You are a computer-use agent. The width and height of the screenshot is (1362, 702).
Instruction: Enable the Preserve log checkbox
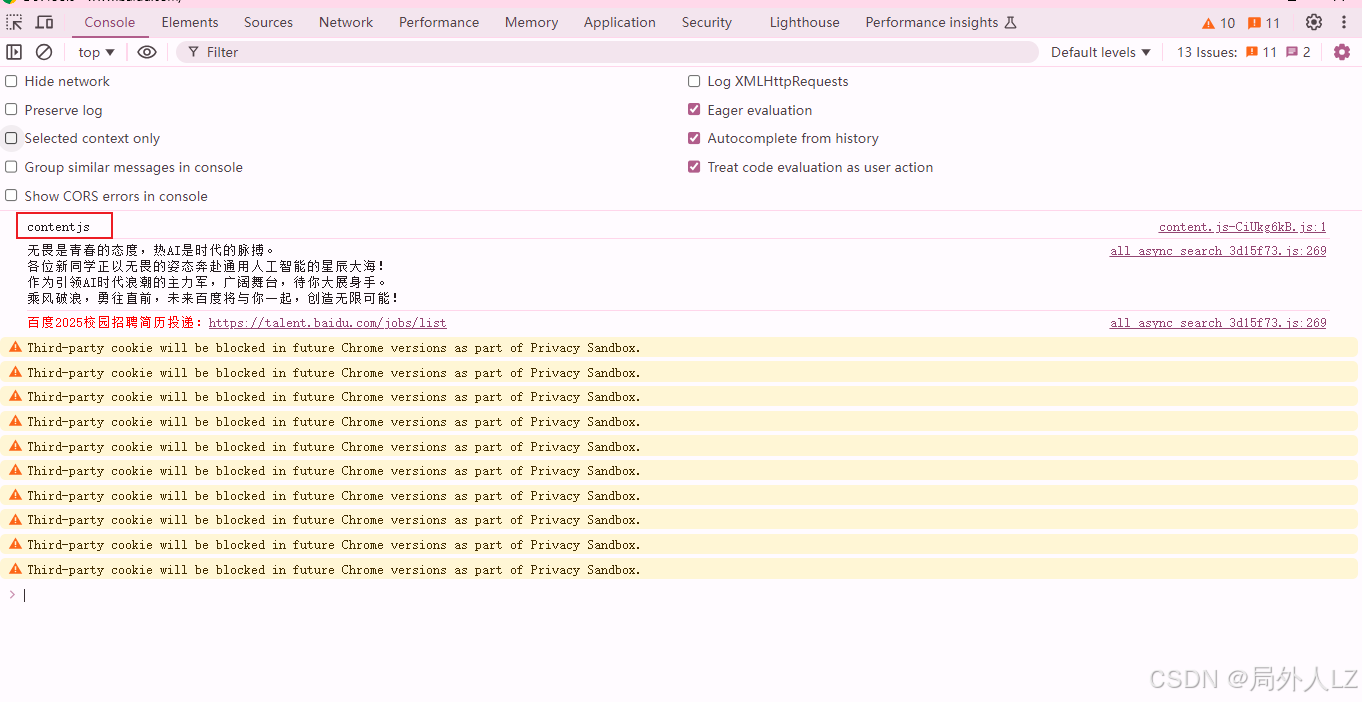point(10,110)
